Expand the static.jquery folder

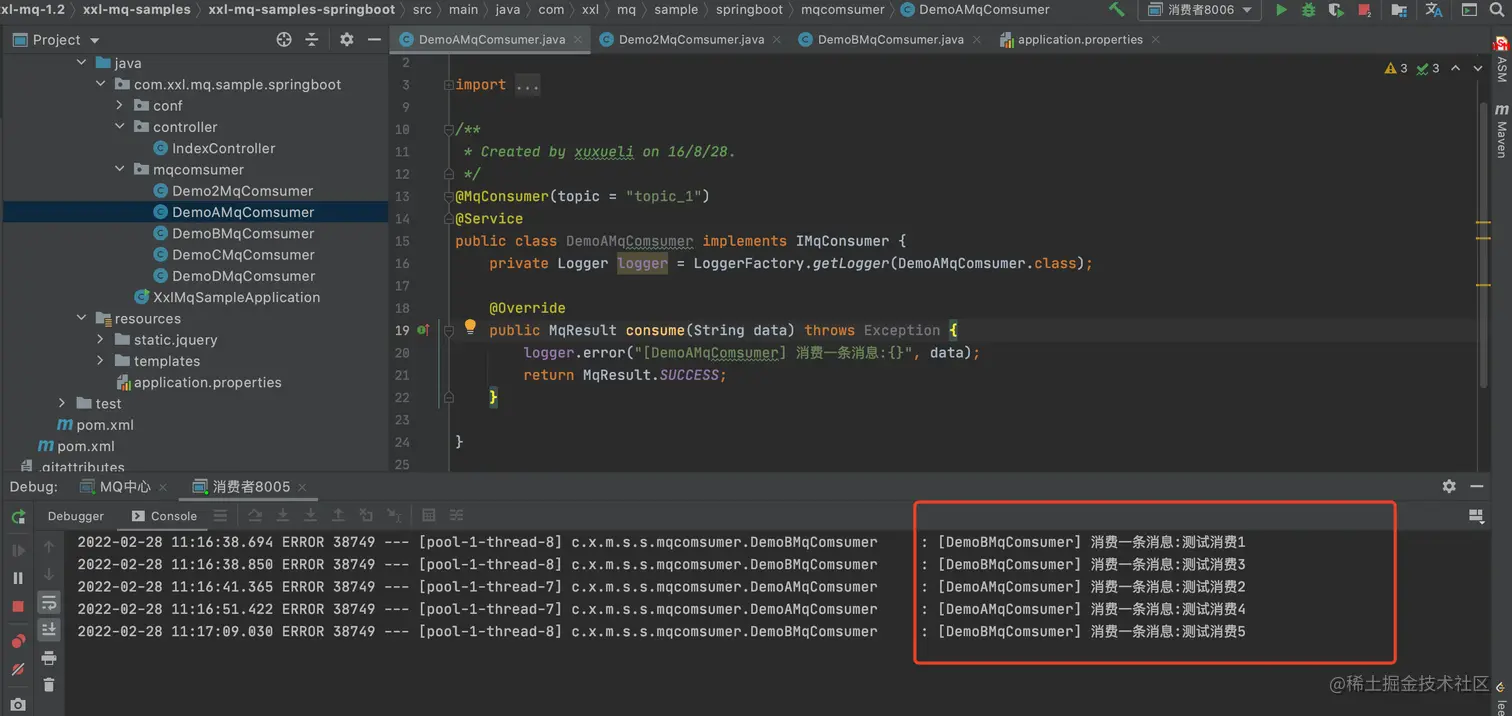point(101,340)
